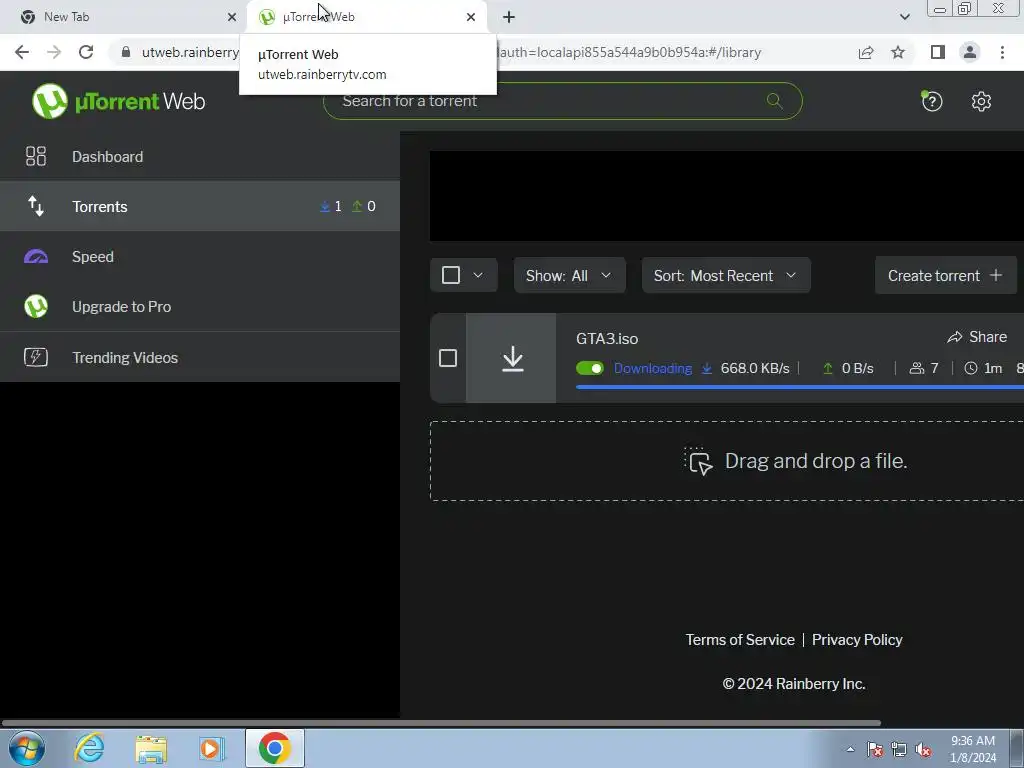
Task: Open the Dashboard menu item
Action: click(200, 156)
